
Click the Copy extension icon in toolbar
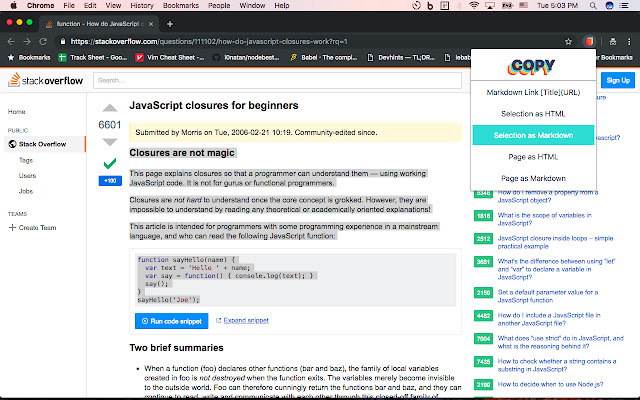coord(591,42)
